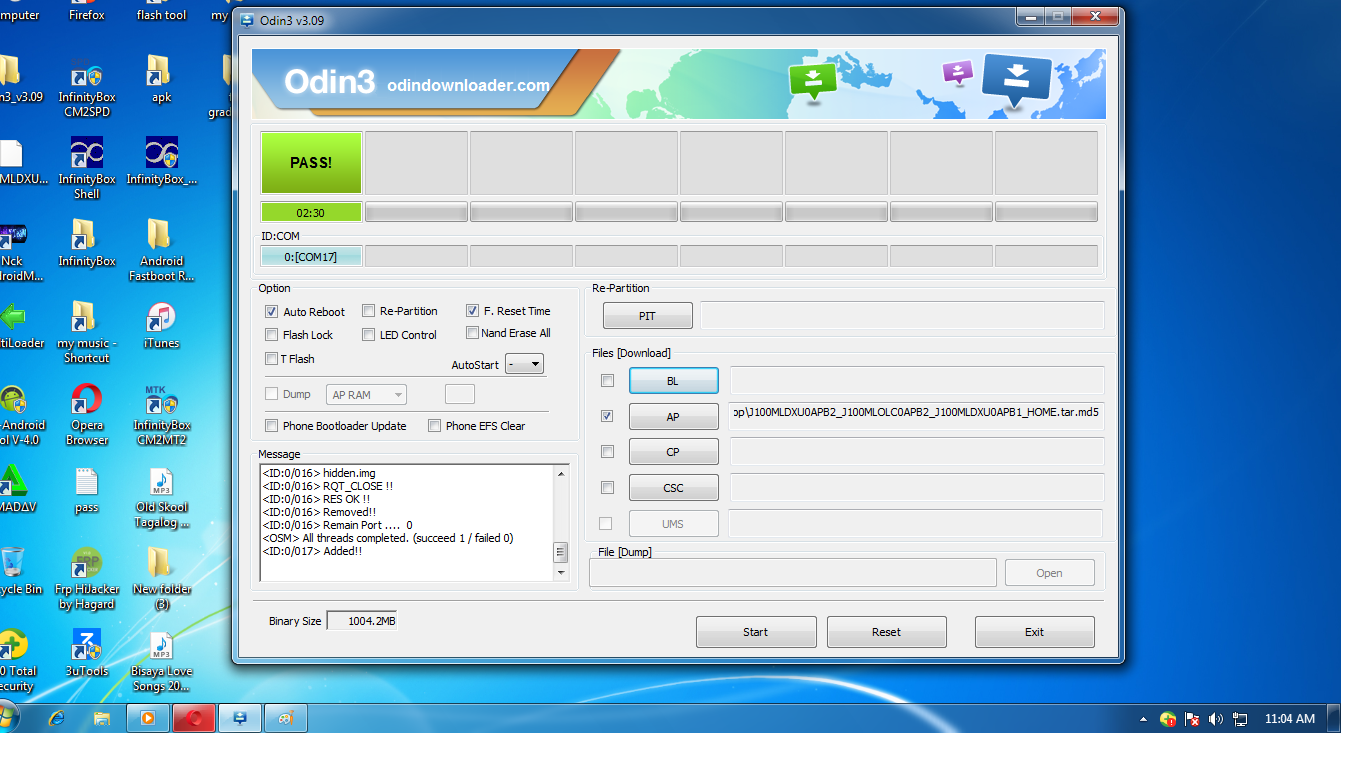Open the InfinityBox CM2MT2 shortcut

[161, 415]
